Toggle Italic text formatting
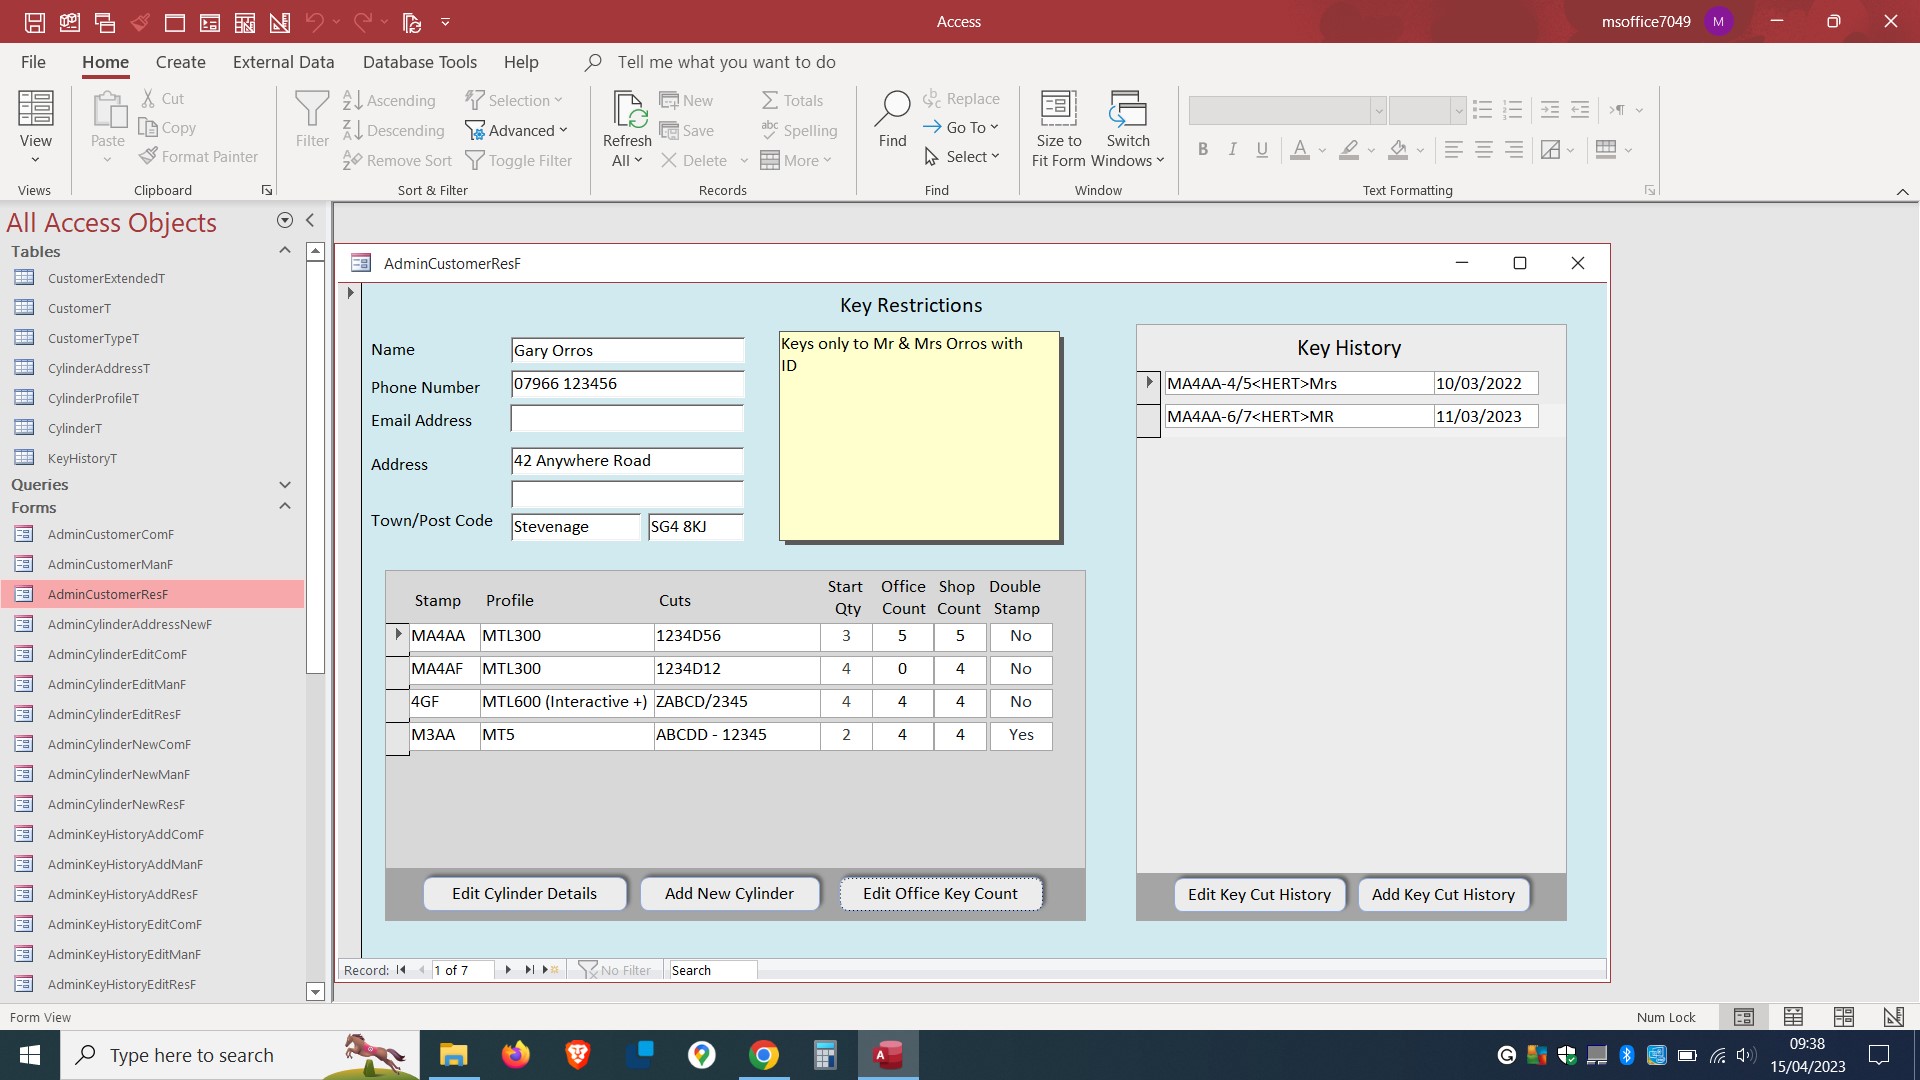Viewport: 1920px width, 1080px height. (1233, 149)
